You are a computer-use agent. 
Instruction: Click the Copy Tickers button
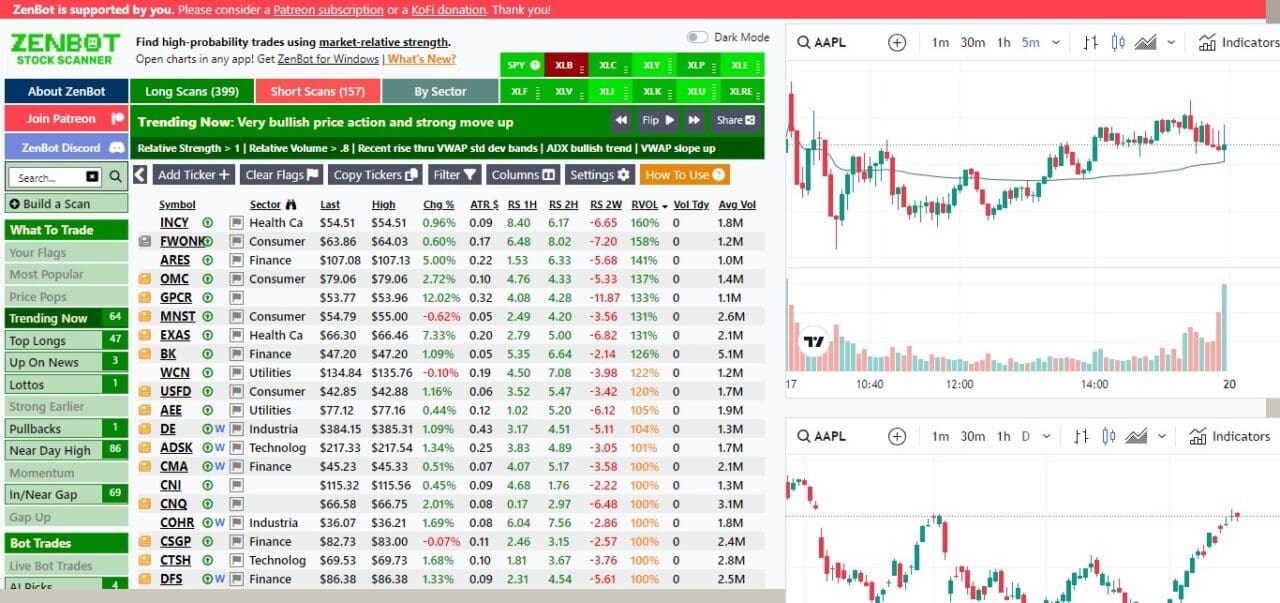coord(375,174)
